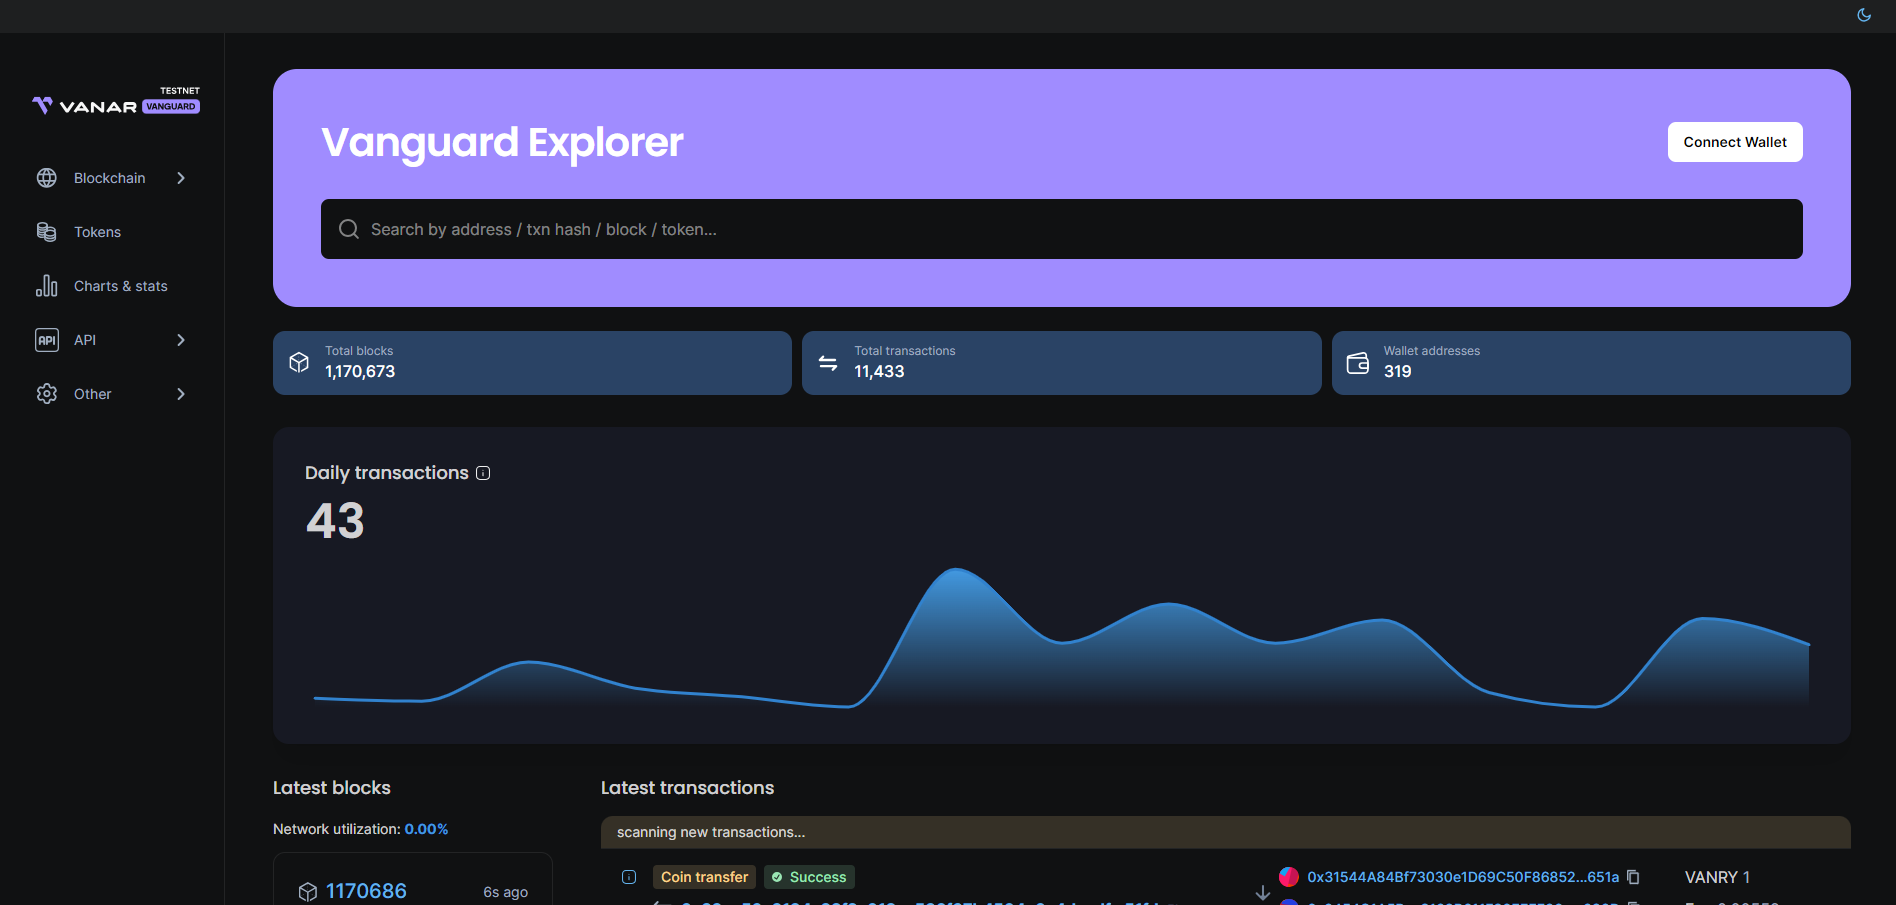Expand the Coin transfer transaction details icon

tap(629, 877)
